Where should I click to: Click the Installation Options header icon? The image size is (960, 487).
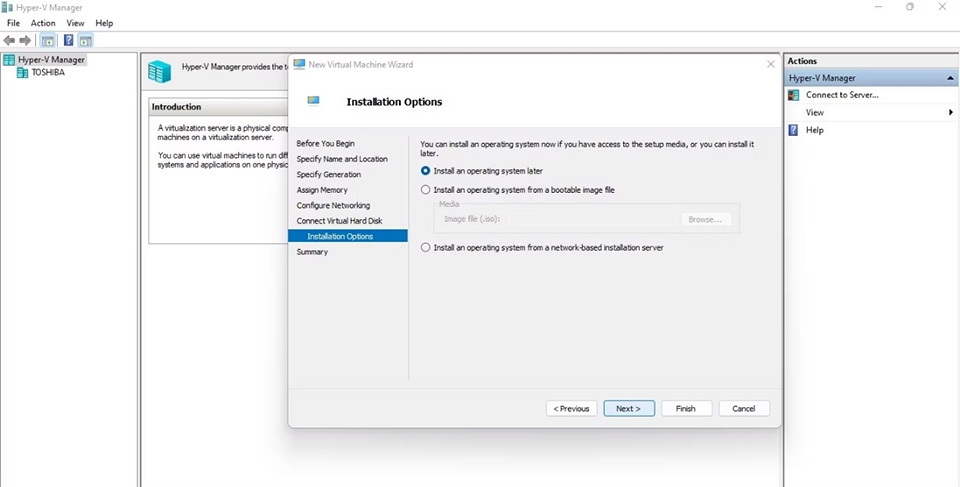313,100
